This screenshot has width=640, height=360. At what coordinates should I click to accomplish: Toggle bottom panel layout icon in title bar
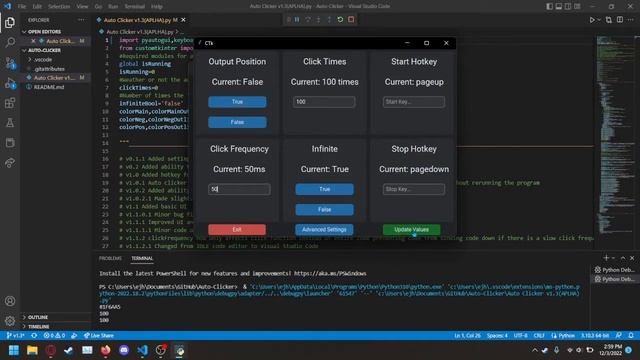558,6
